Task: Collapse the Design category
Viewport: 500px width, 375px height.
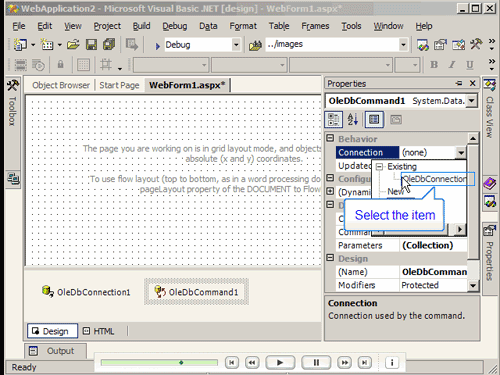Action: [330, 258]
